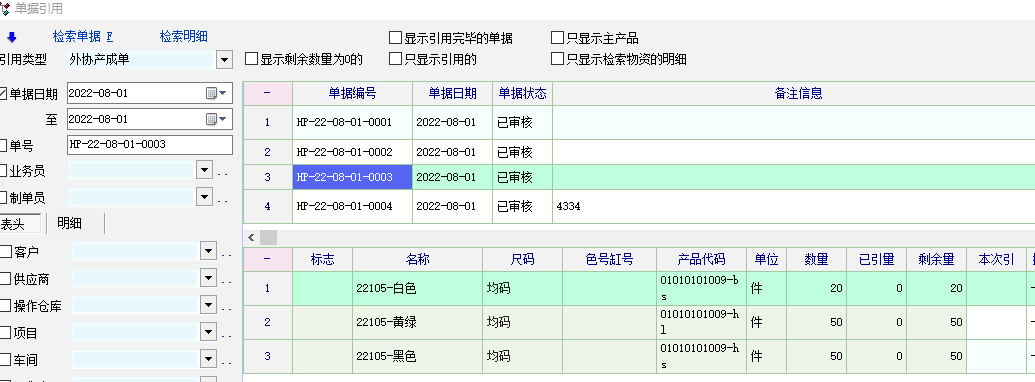Viewport: 1035px width, 382px height.
Task: Switch to the 明细 tab
Action: pos(69,223)
